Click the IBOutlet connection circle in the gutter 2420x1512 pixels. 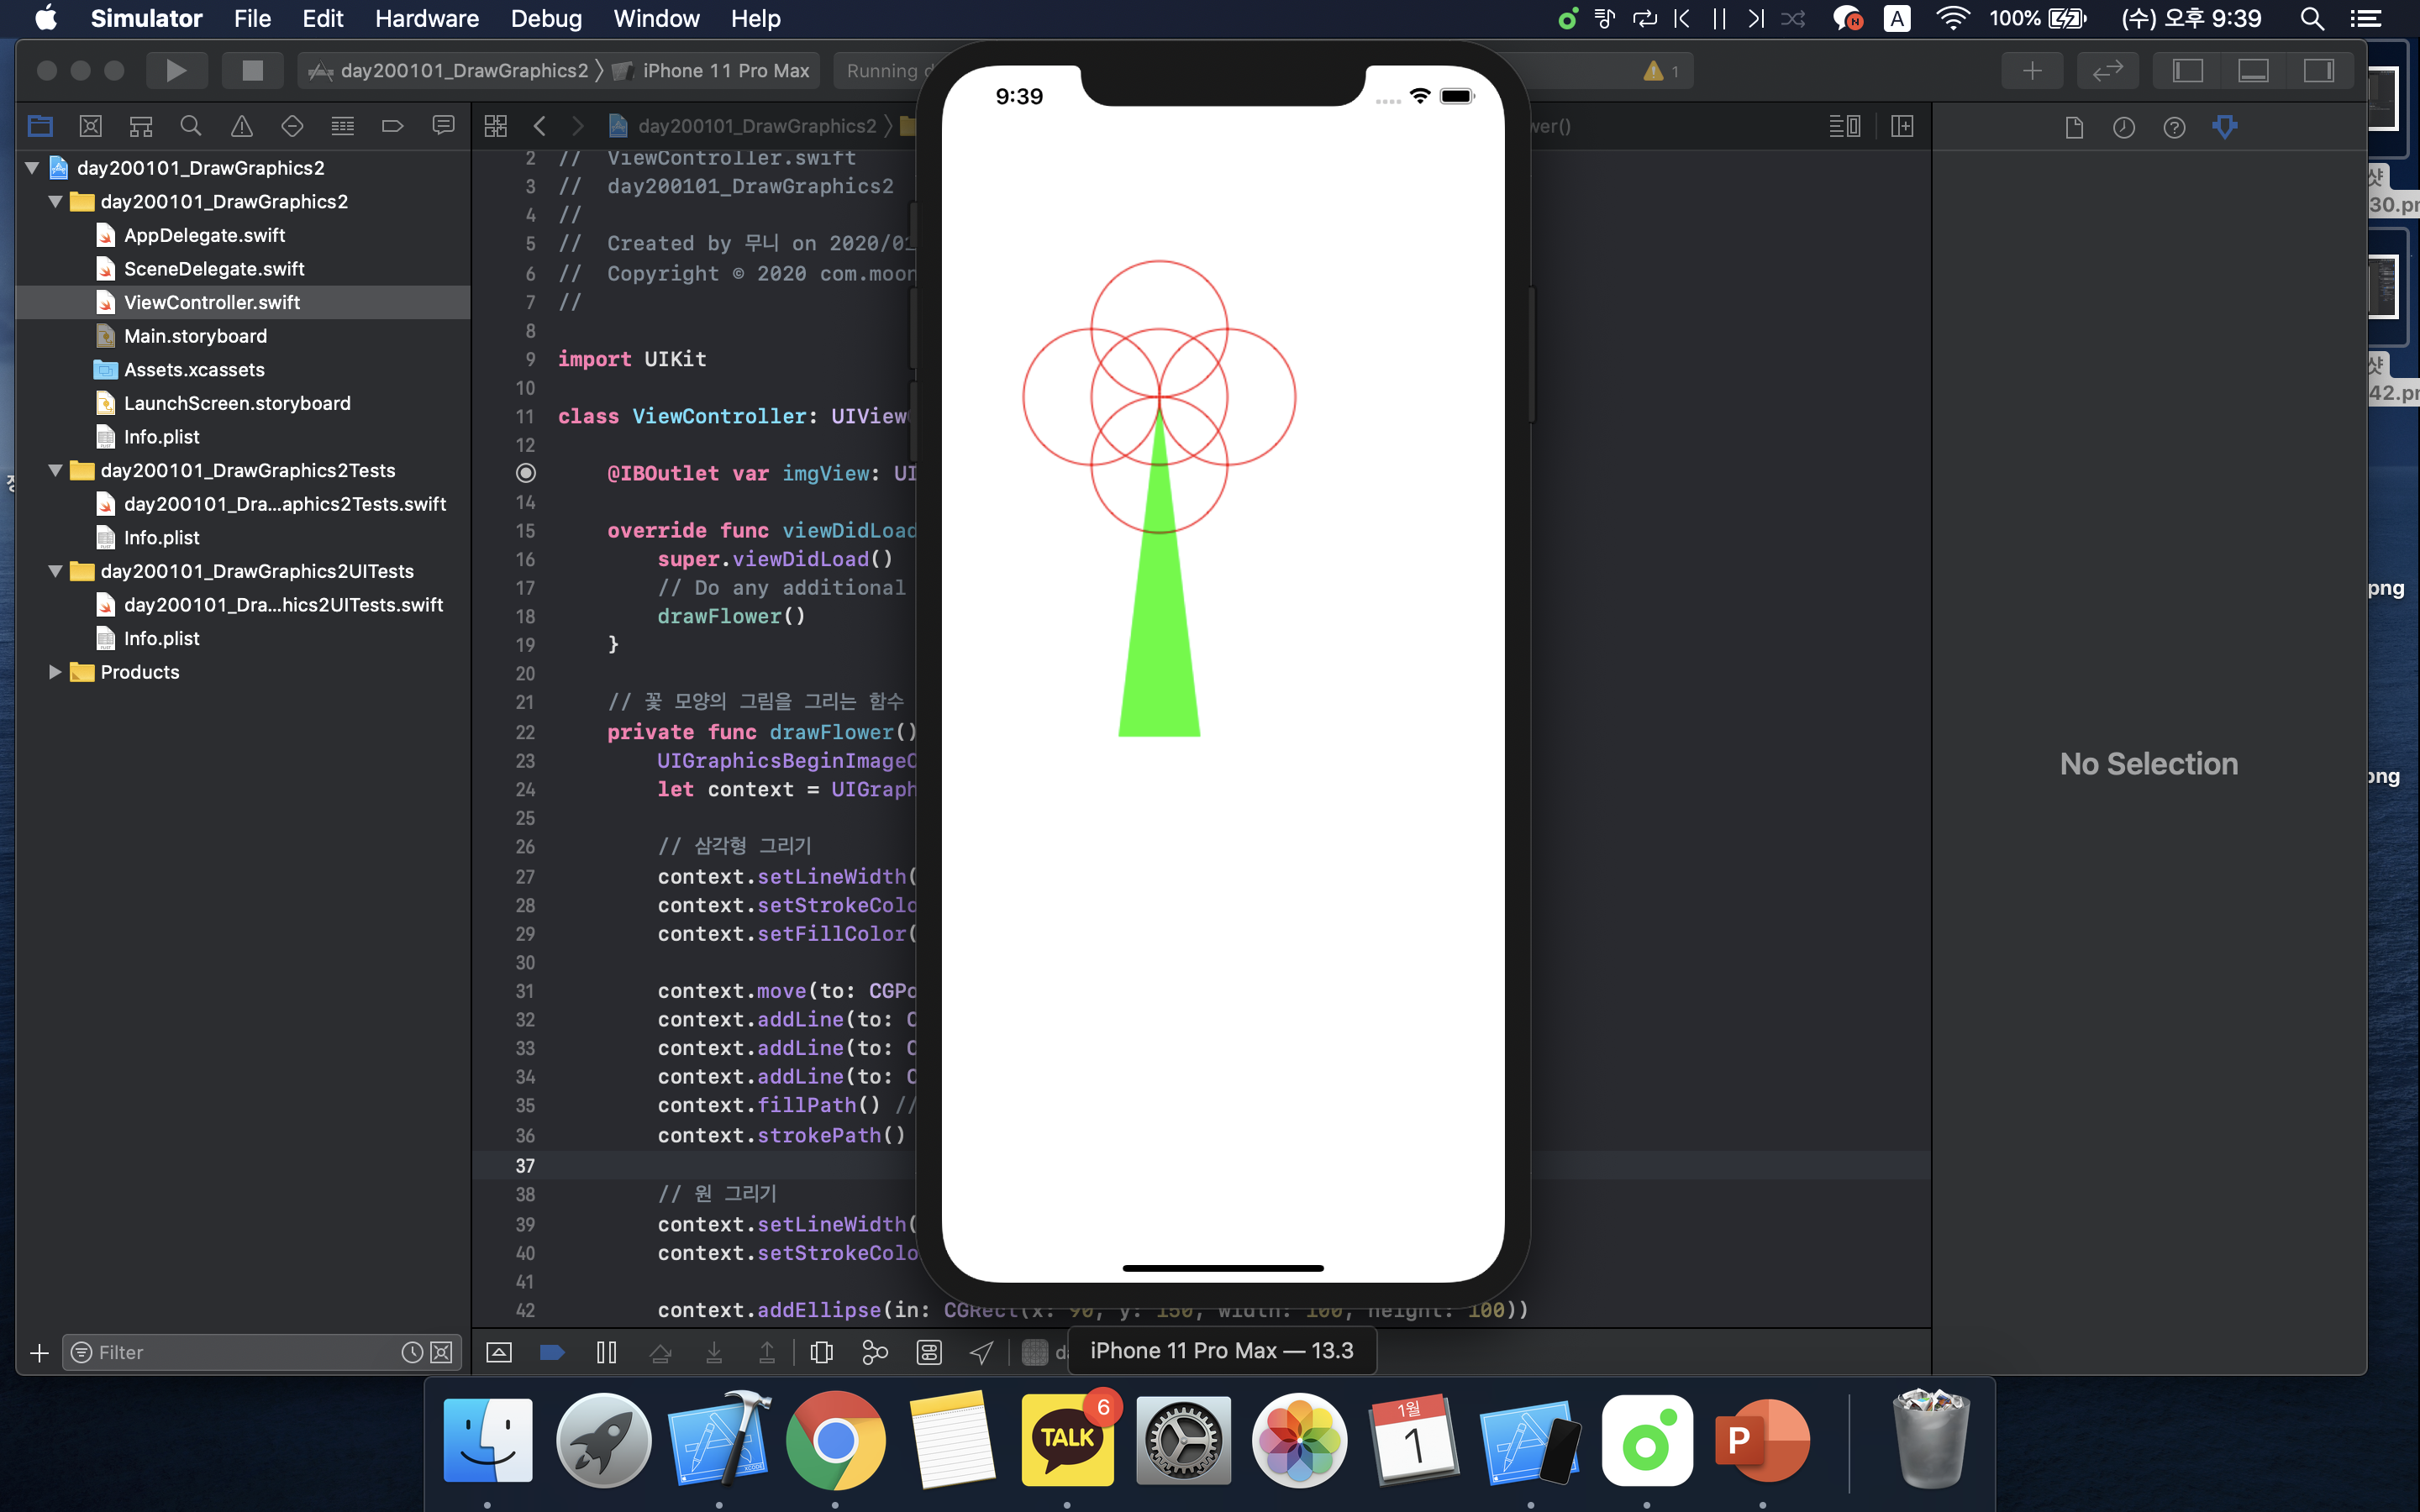(526, 473)
